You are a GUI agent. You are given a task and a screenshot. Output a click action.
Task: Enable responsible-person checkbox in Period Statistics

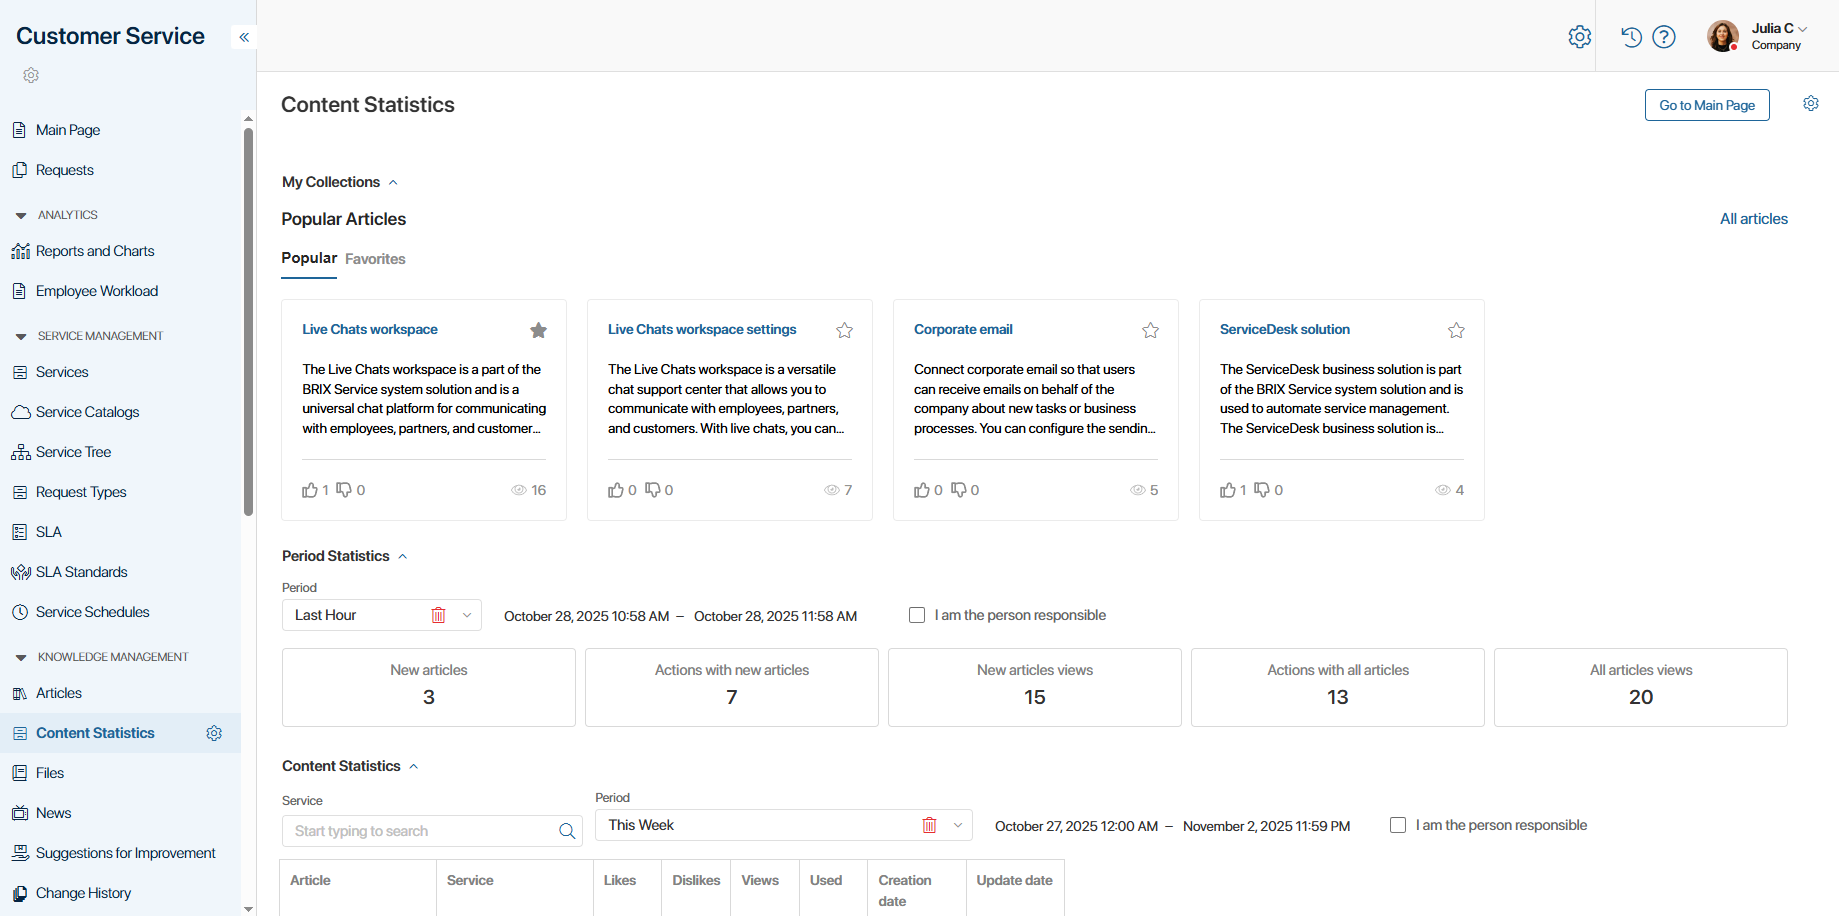click(x=917, y=615)
